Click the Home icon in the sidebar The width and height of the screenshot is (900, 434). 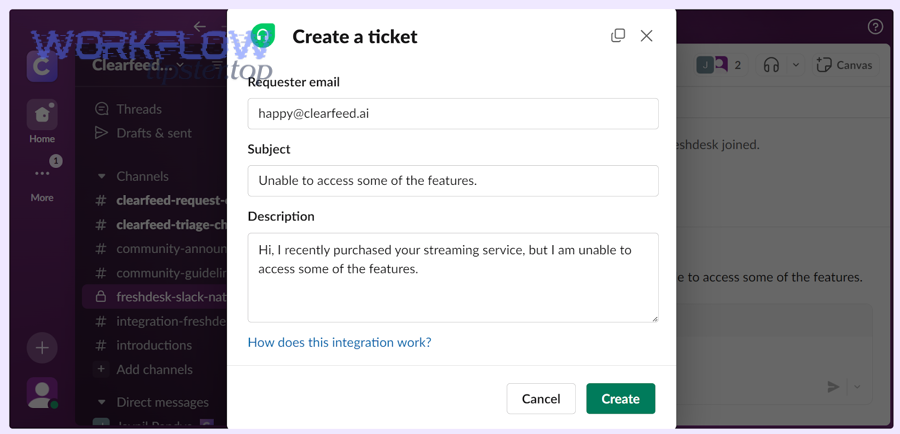tap(42, 115)
